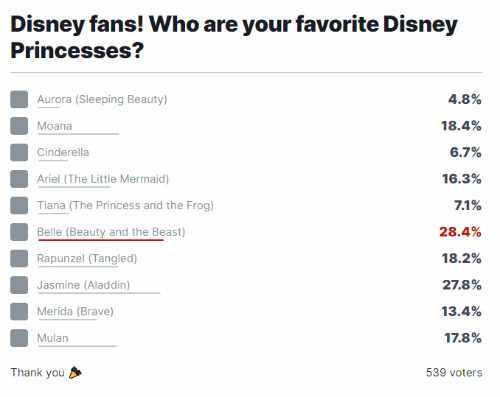This screenshot has width=500, height=397.
Task: Select the Cinderella checkbox
Action: [19, 152]
